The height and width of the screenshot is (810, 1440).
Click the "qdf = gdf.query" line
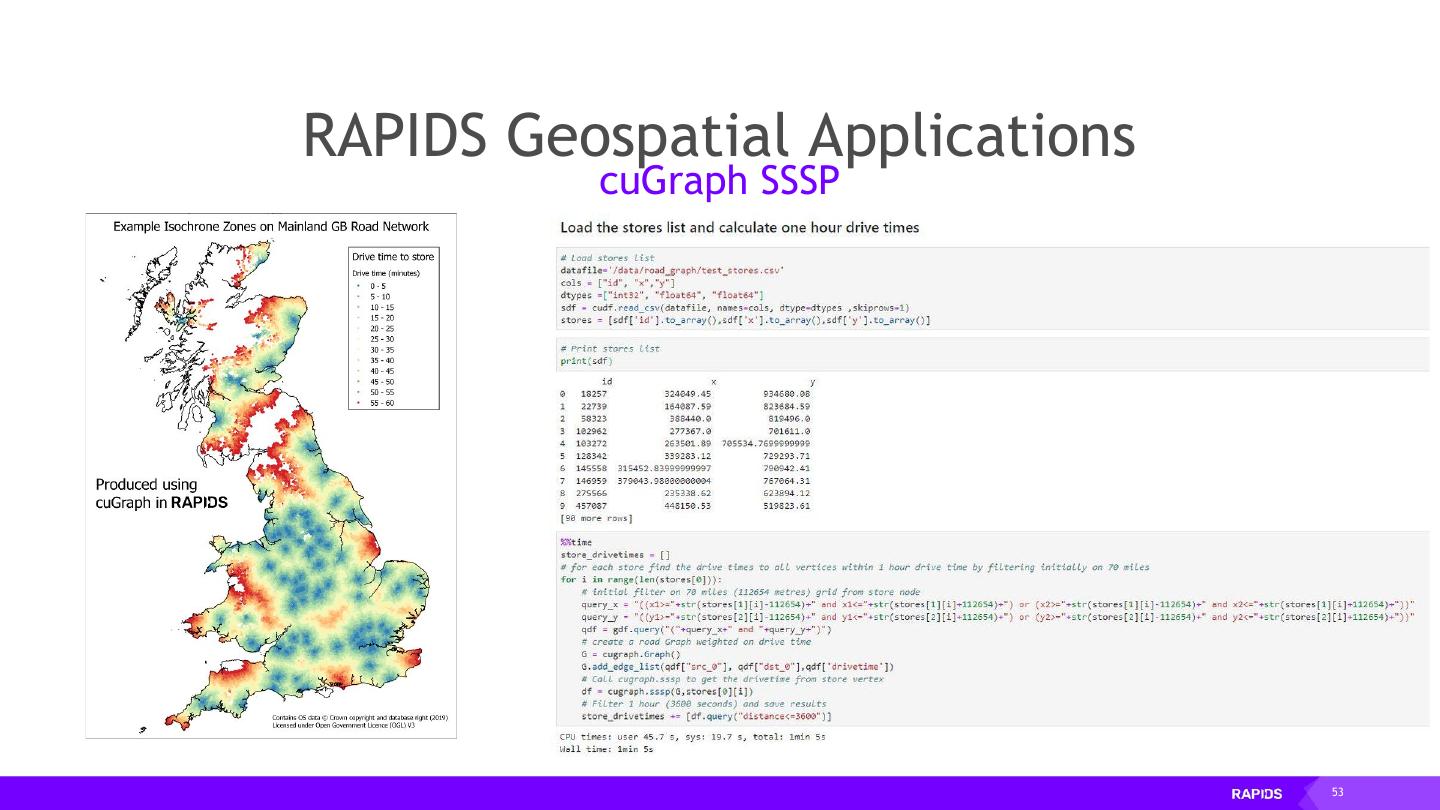(x=706, y=630)
